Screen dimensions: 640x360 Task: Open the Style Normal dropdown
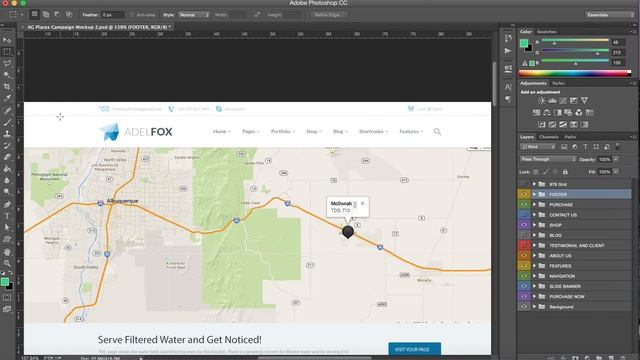[194, 15]
